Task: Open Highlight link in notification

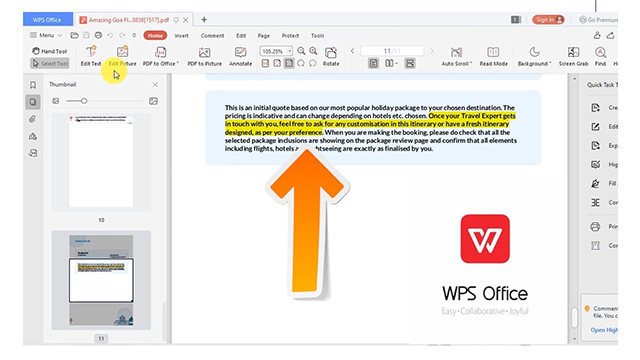Action: [x=604, y=330]
